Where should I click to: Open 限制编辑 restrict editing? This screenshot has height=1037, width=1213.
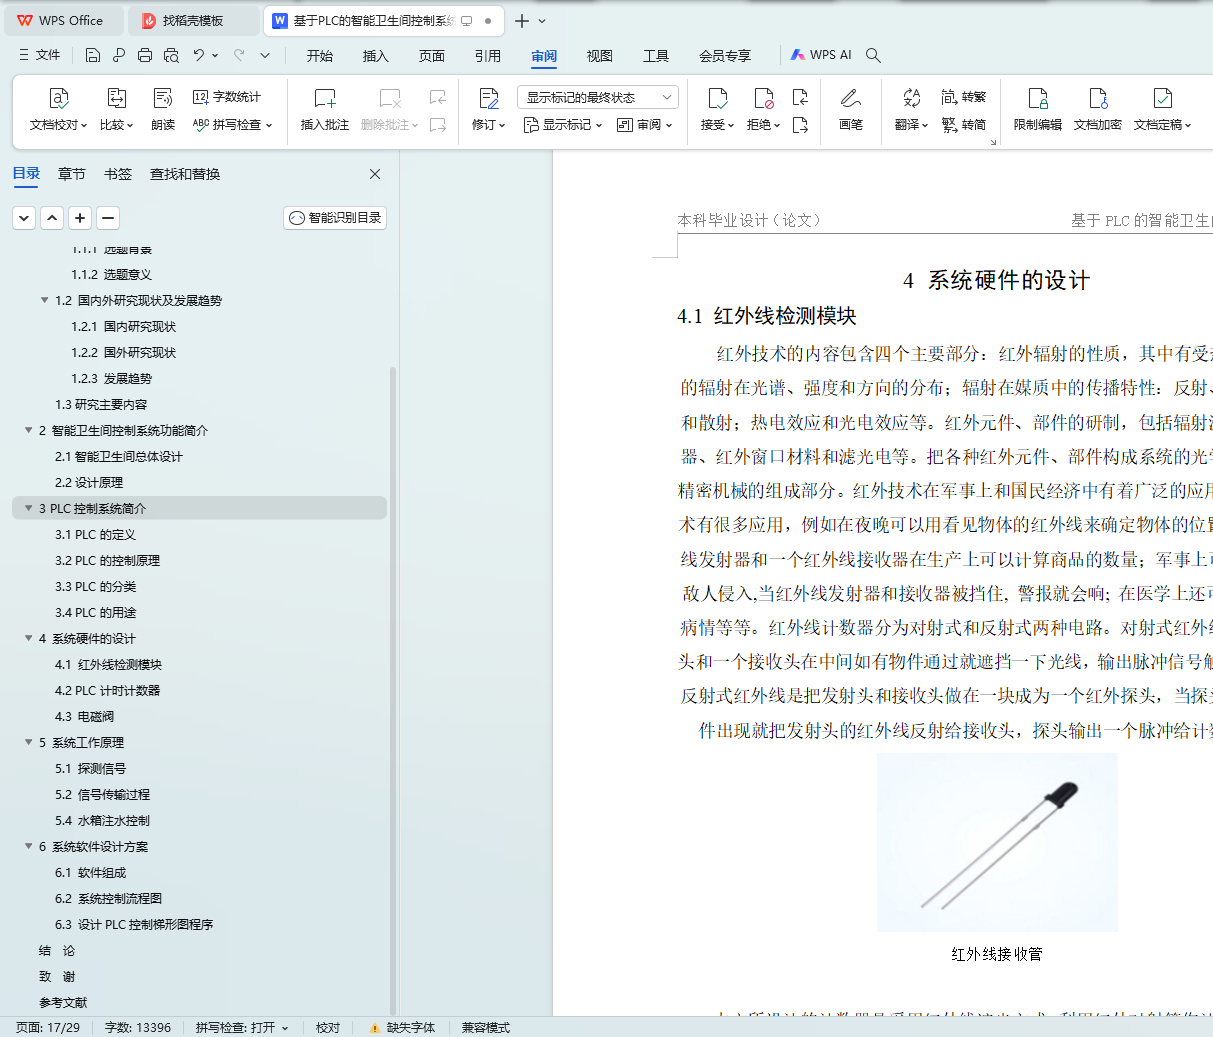tap(1038, 110)
